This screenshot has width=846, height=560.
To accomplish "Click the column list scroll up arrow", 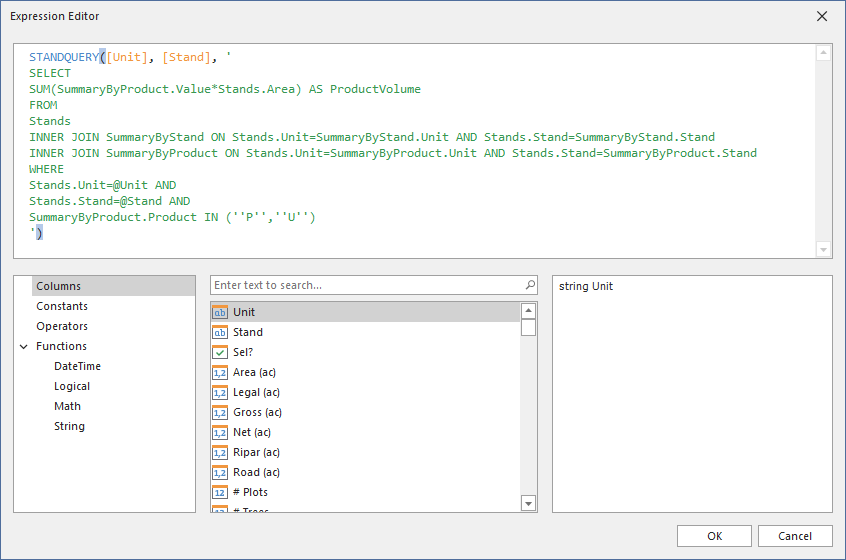I will point(528,311).
